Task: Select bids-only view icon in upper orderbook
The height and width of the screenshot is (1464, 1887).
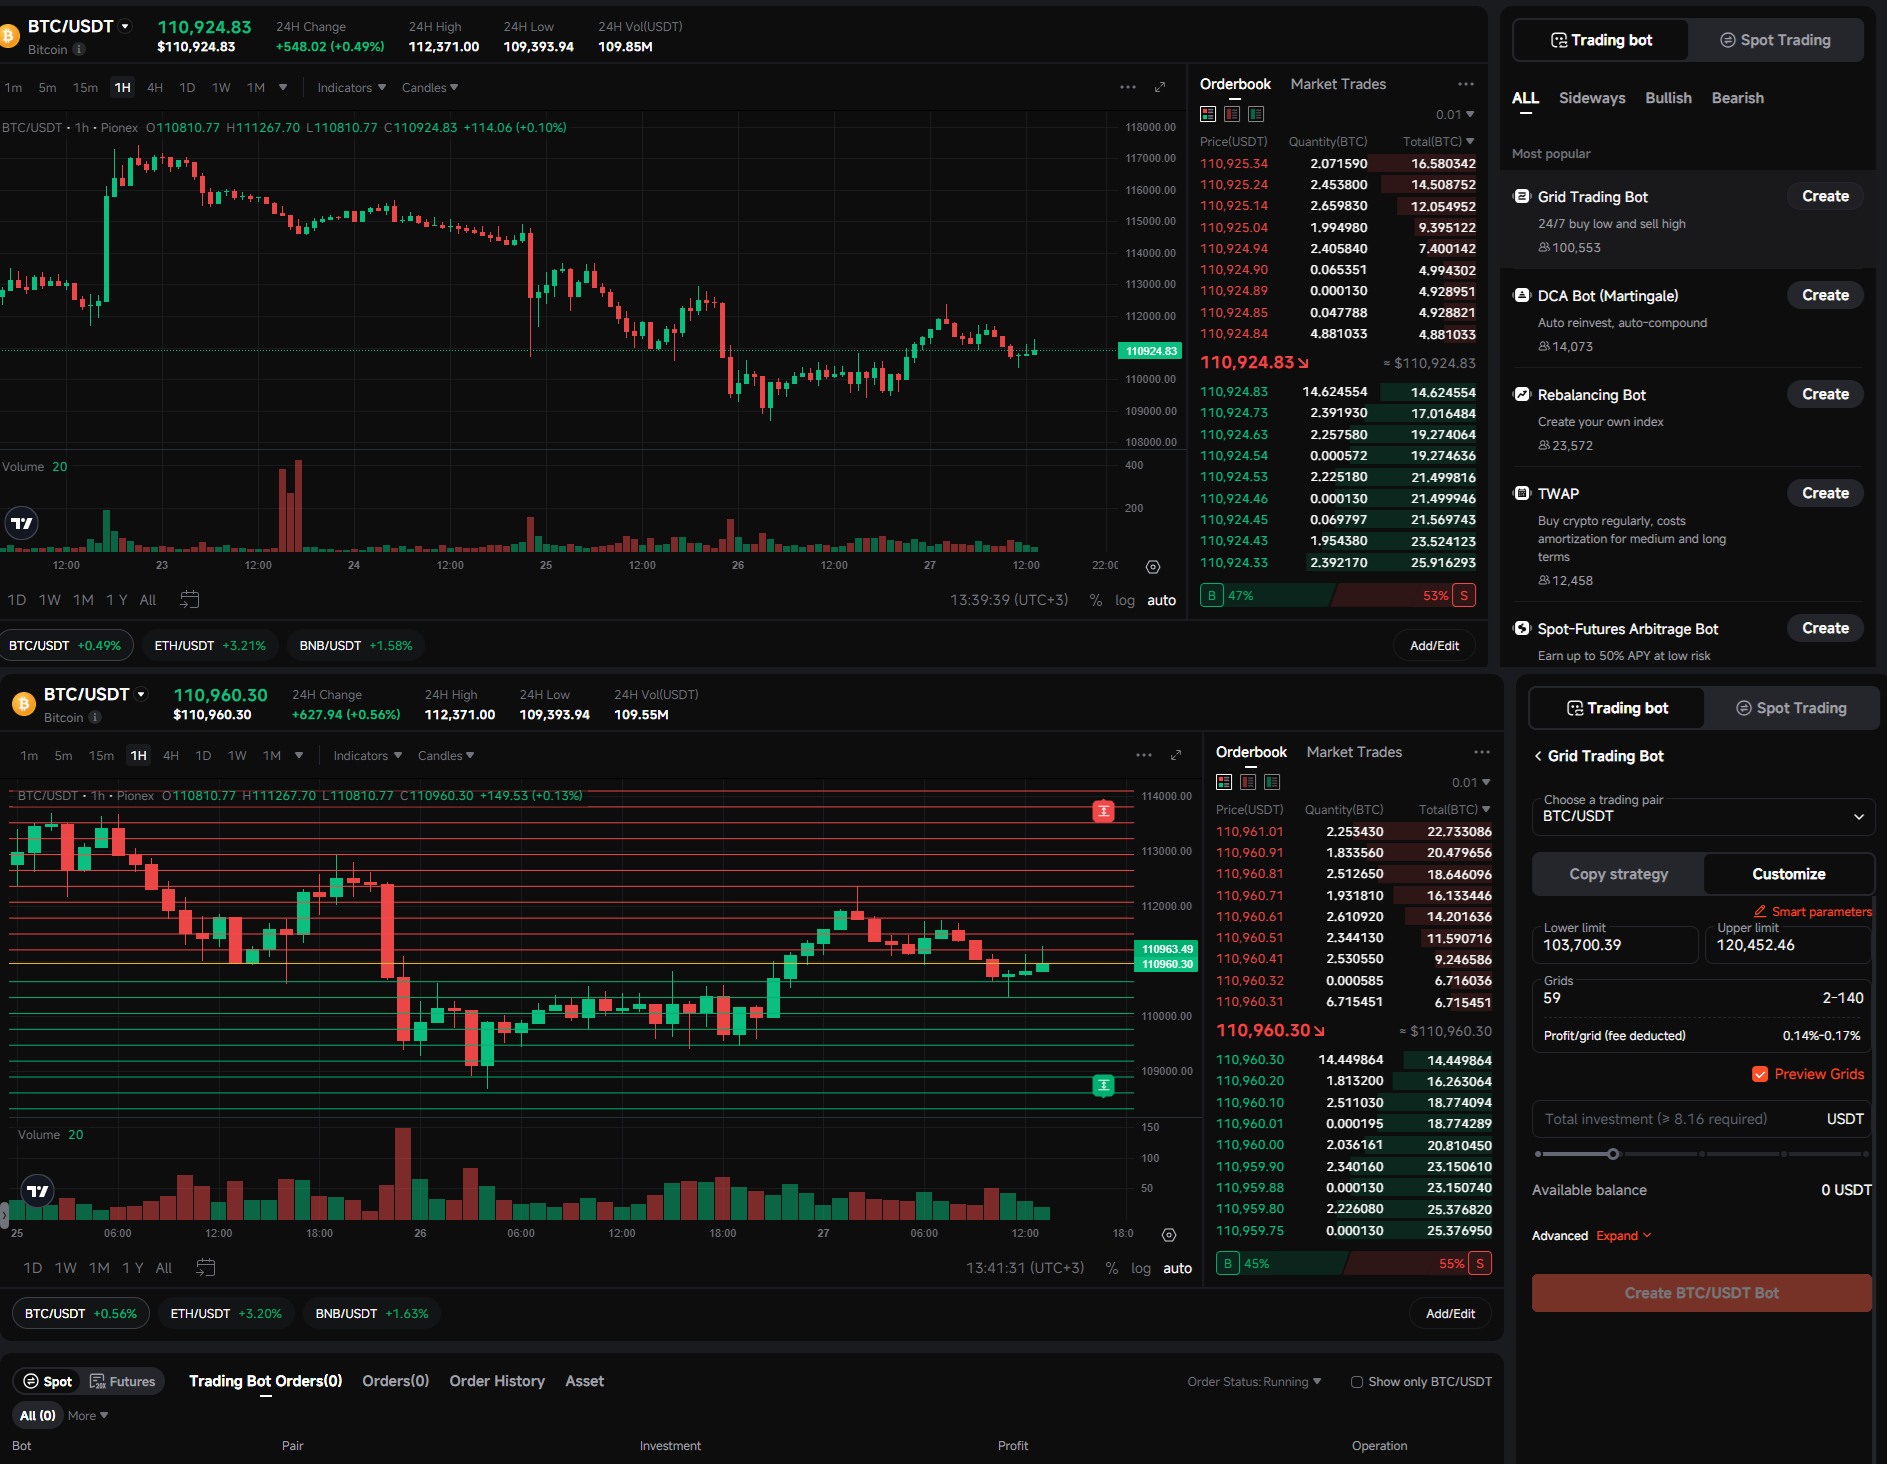Action: 1256,114
